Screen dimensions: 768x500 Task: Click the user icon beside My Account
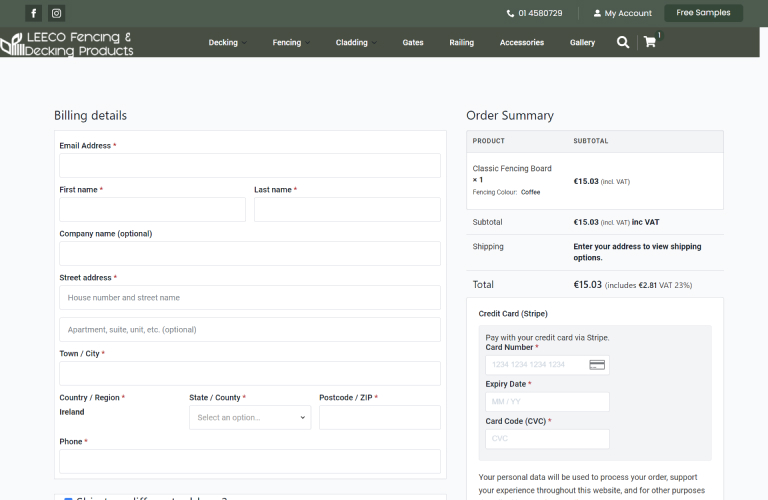tap(597, 13)
